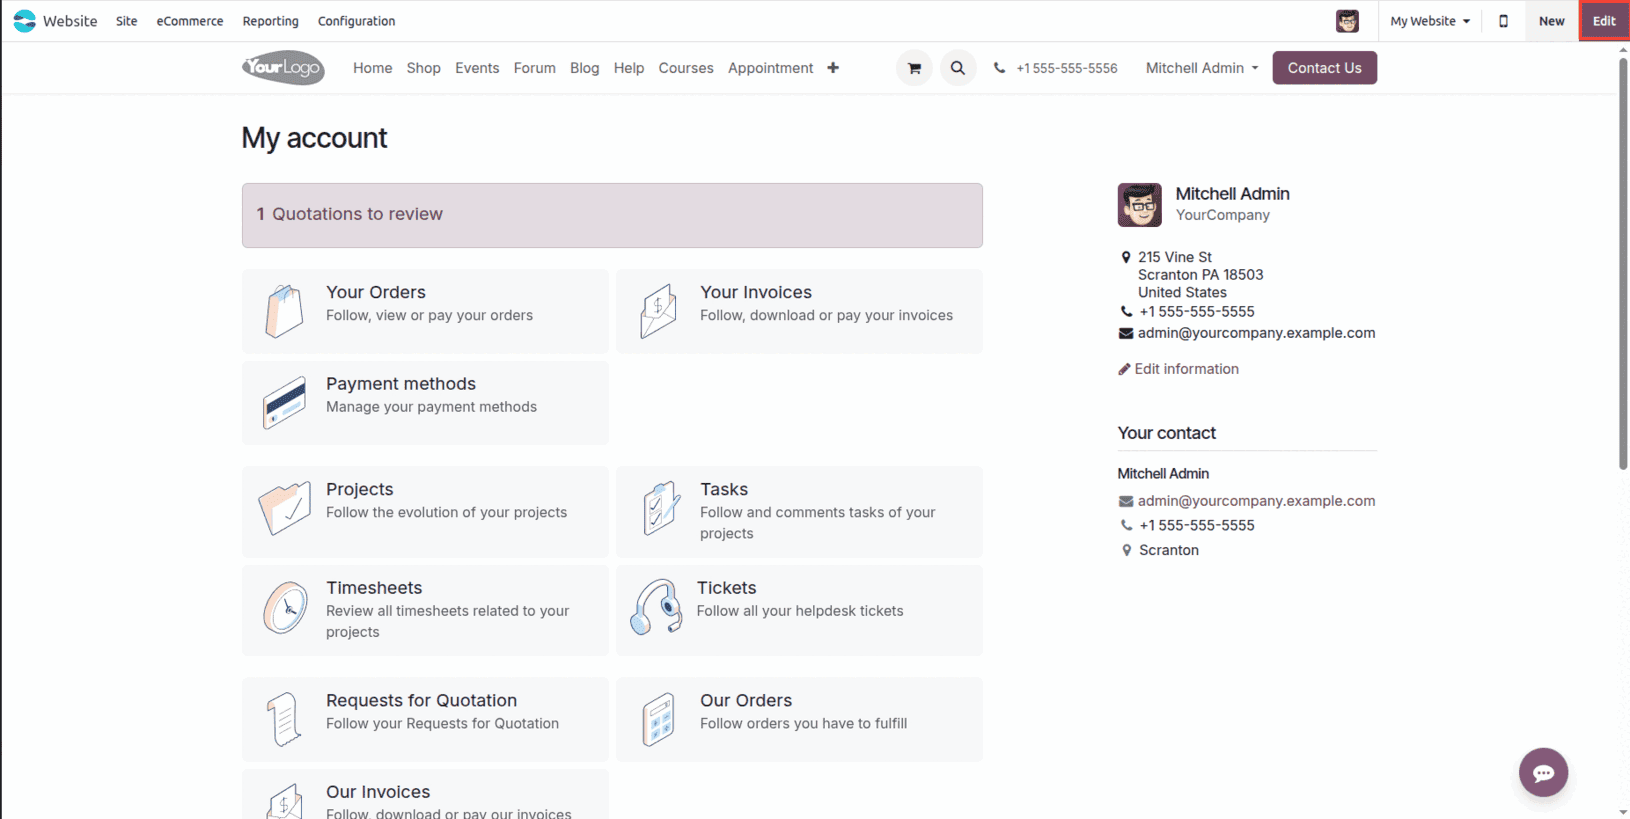Viewport: 1630px width, 819px height.
Task: Toggle mobile preview phone icon
Action: click(x=1503, y=21)
